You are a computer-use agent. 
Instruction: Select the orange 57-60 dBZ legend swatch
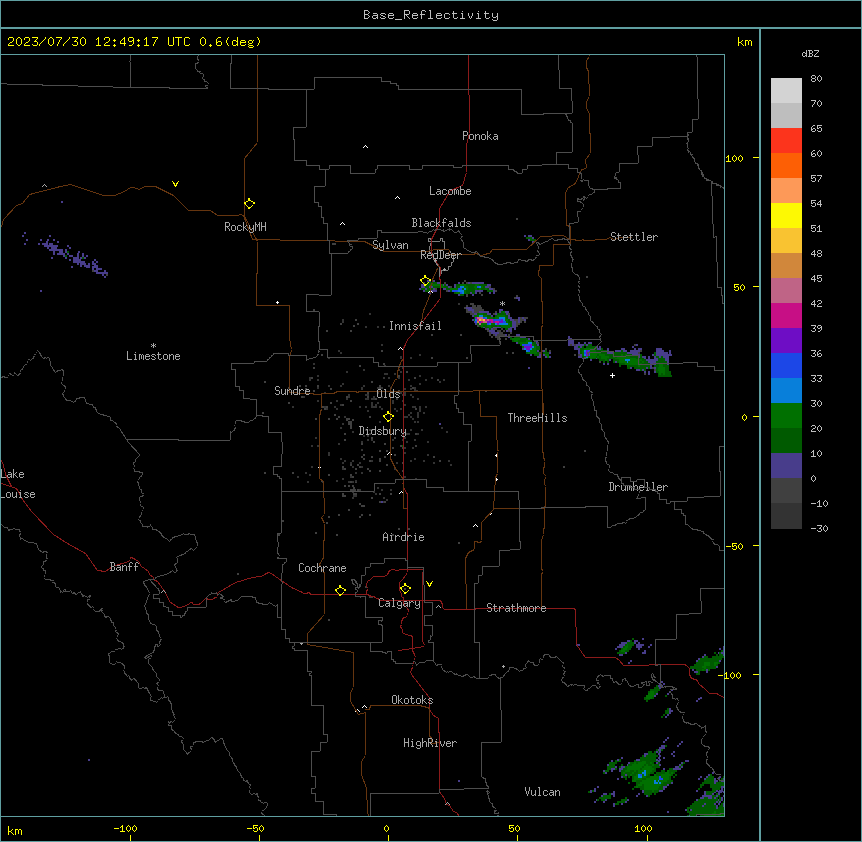pyautogui.click(x=786, y=165)
